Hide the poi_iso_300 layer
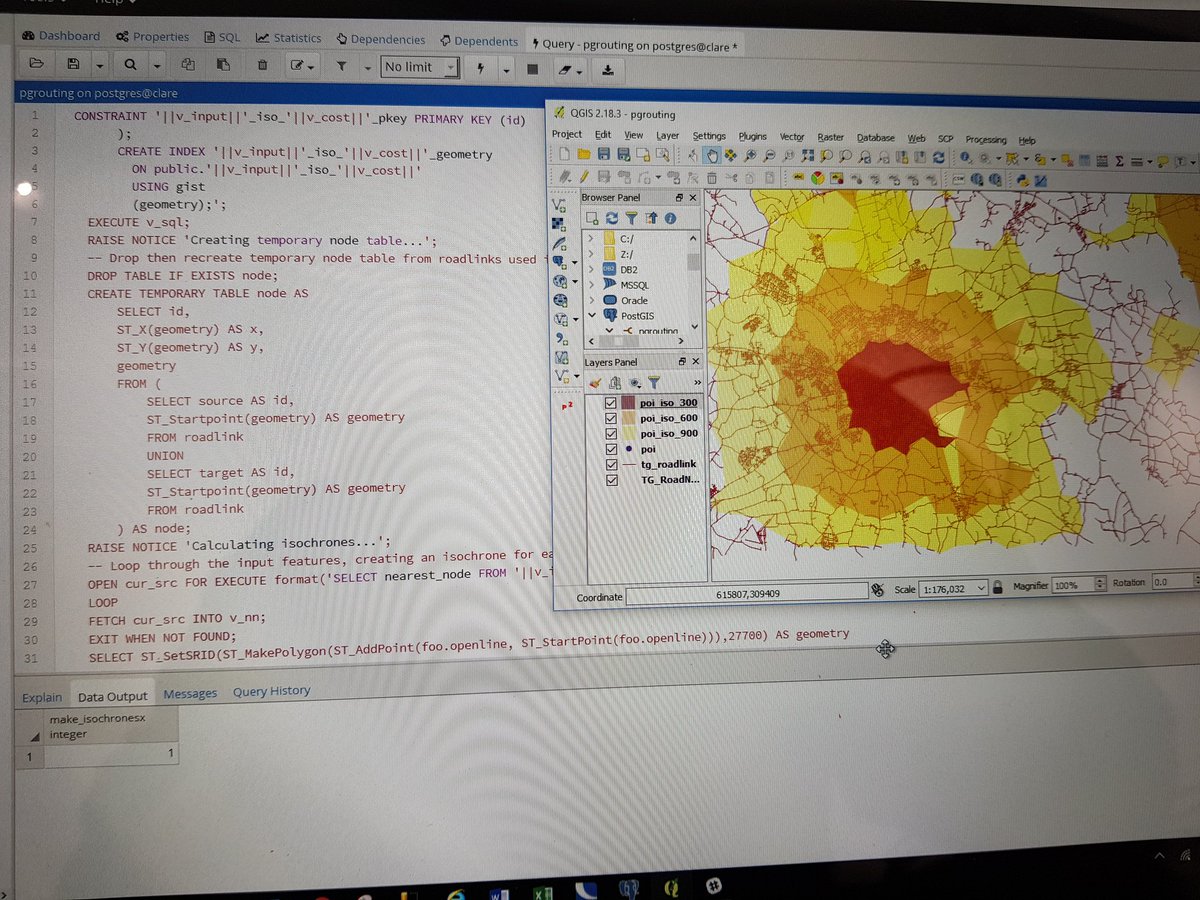Screen dimensions: 1200x900 click(611, 402)
